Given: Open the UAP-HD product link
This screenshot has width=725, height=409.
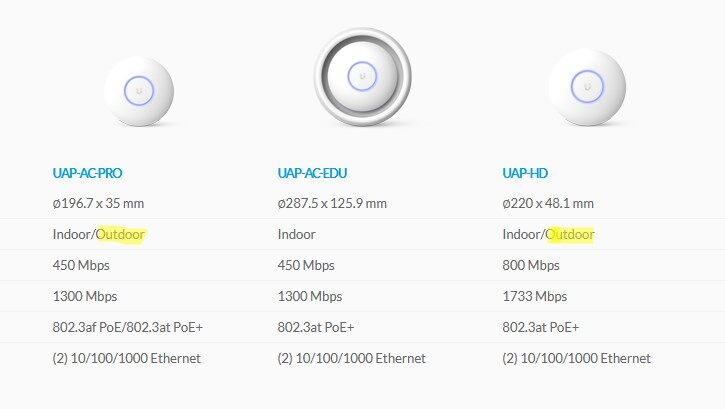Looking at the screenshot, I should tap(524, 173).
